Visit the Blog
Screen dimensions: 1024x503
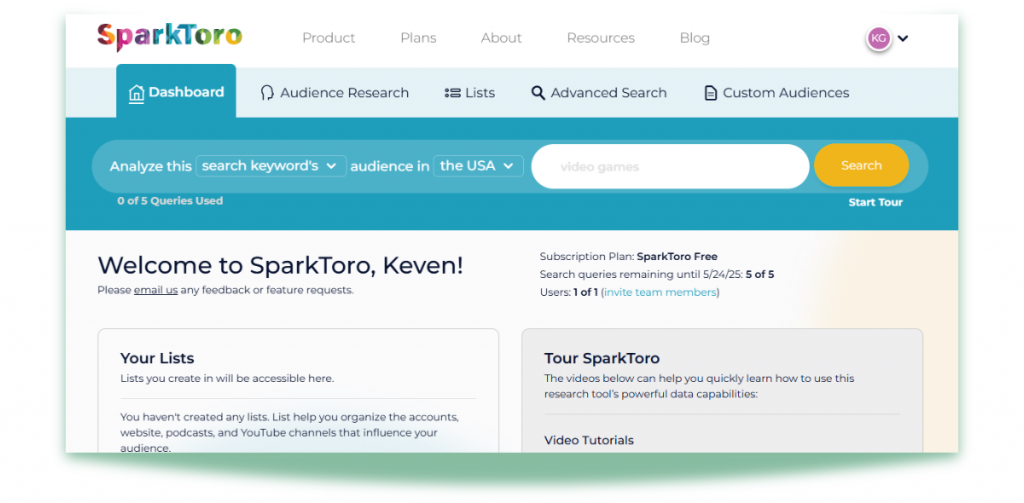point(694,38)
